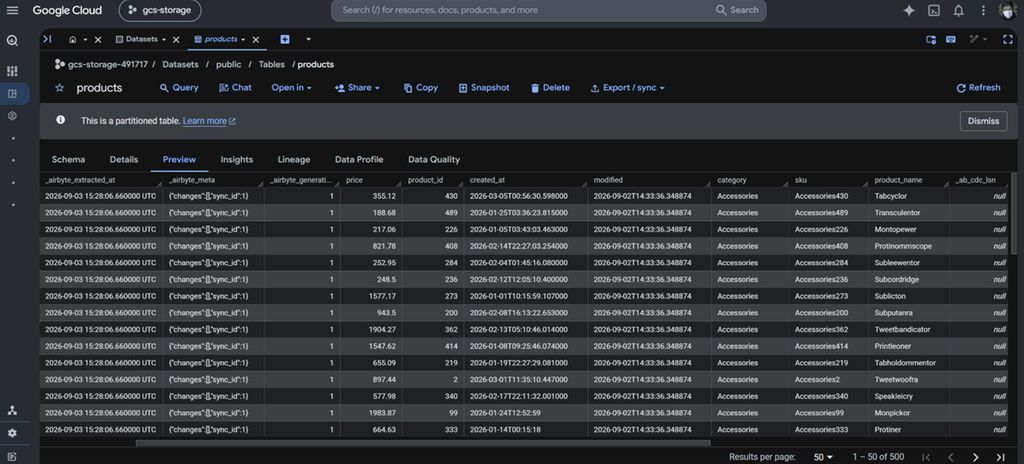
Task: Open the gcs-storage project picker
Action: 160,10
